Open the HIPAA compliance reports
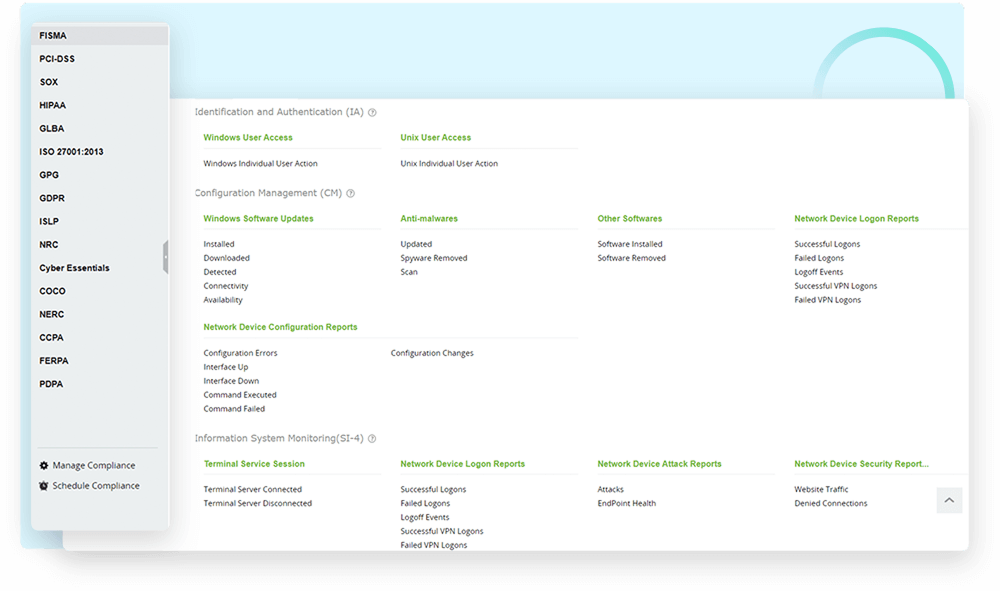Image resolution: width=1000 pixels, height=591 pixels. pos(53,105)
